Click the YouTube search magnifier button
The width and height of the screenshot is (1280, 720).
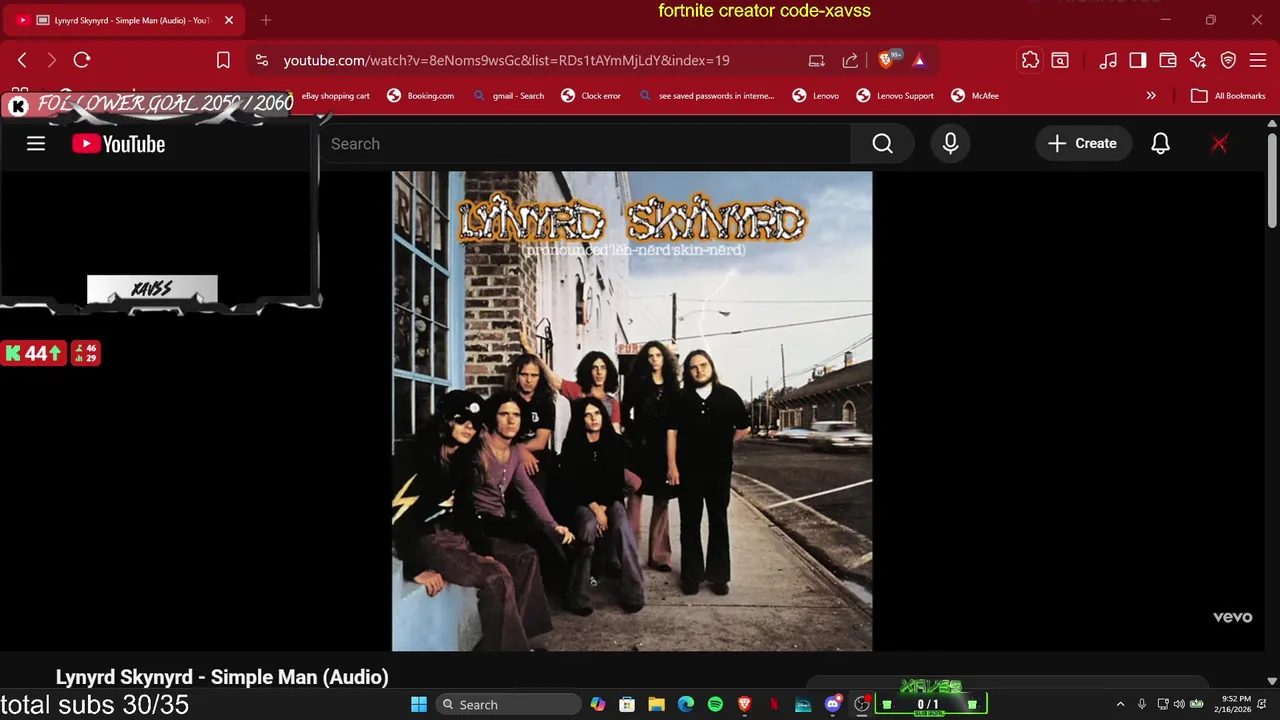click(882, 144)
